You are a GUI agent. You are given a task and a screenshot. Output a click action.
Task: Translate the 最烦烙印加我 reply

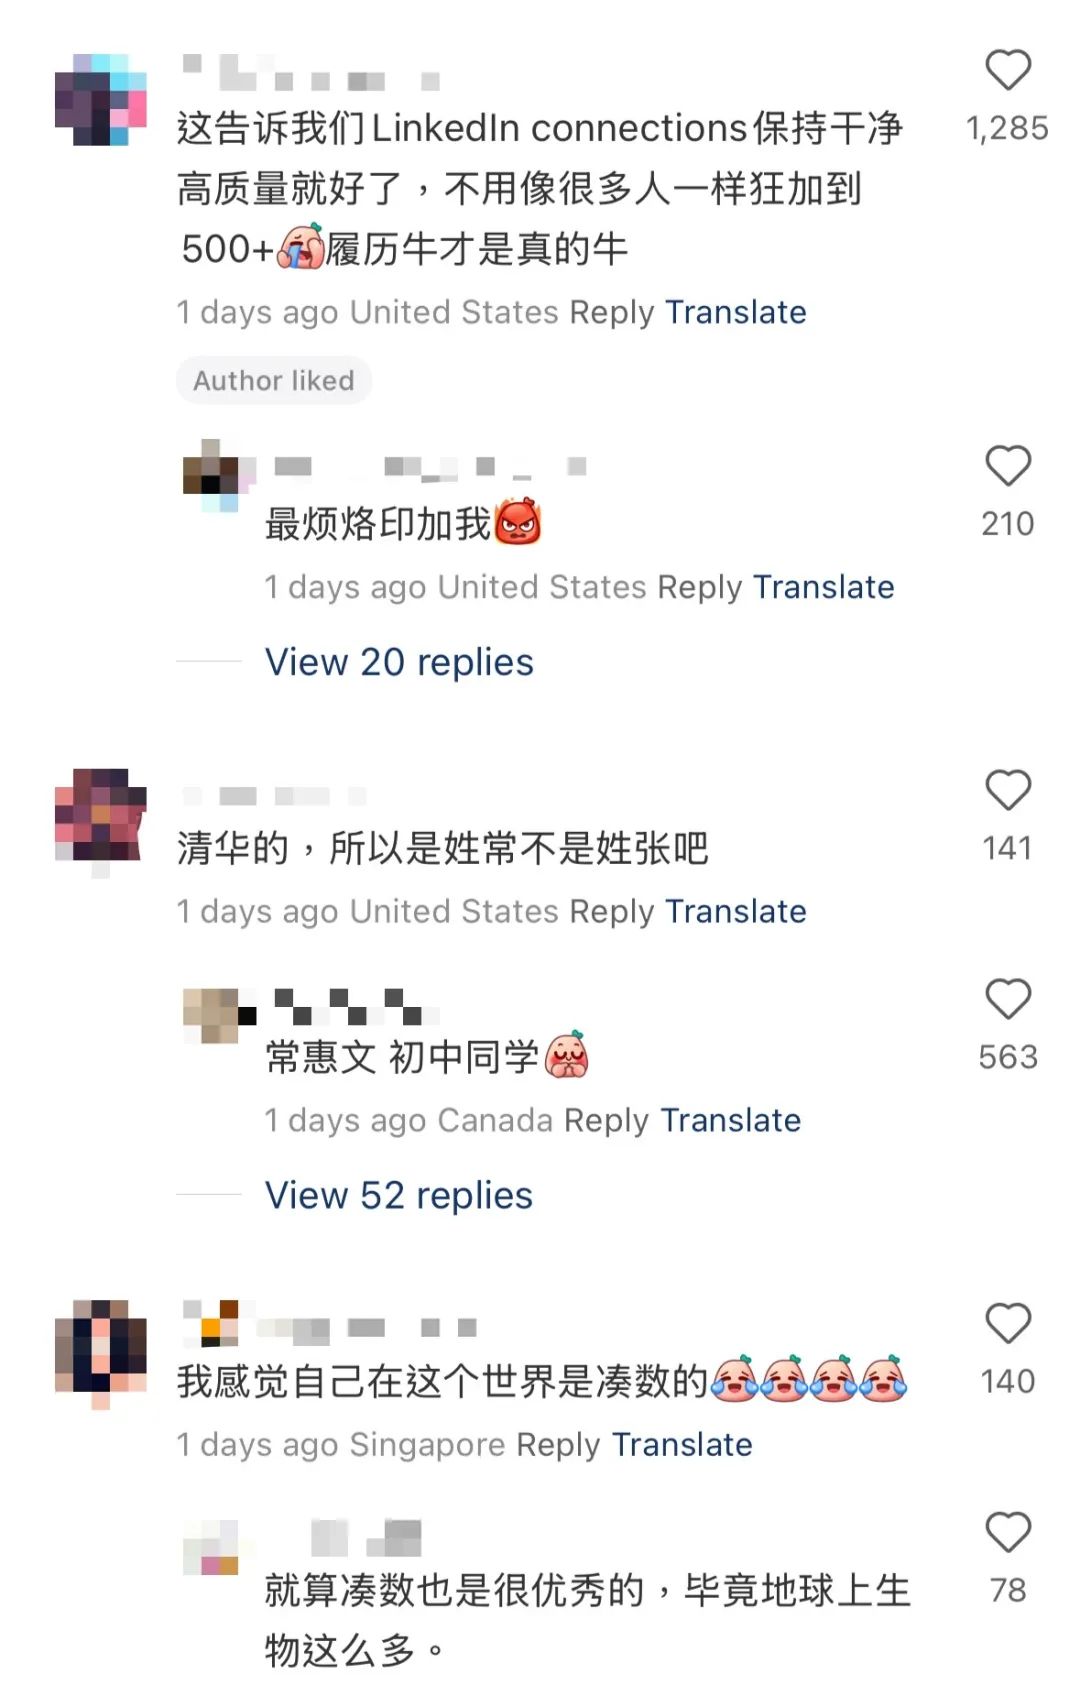coord(824,587)
